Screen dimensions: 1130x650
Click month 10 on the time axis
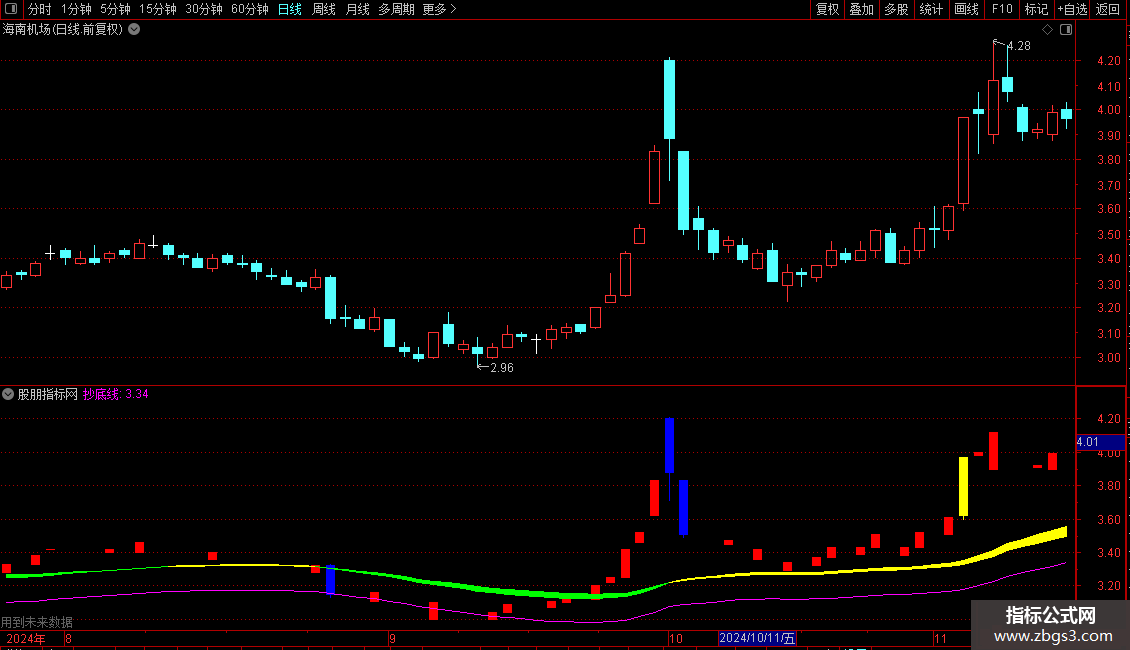[x=675, y=638]
